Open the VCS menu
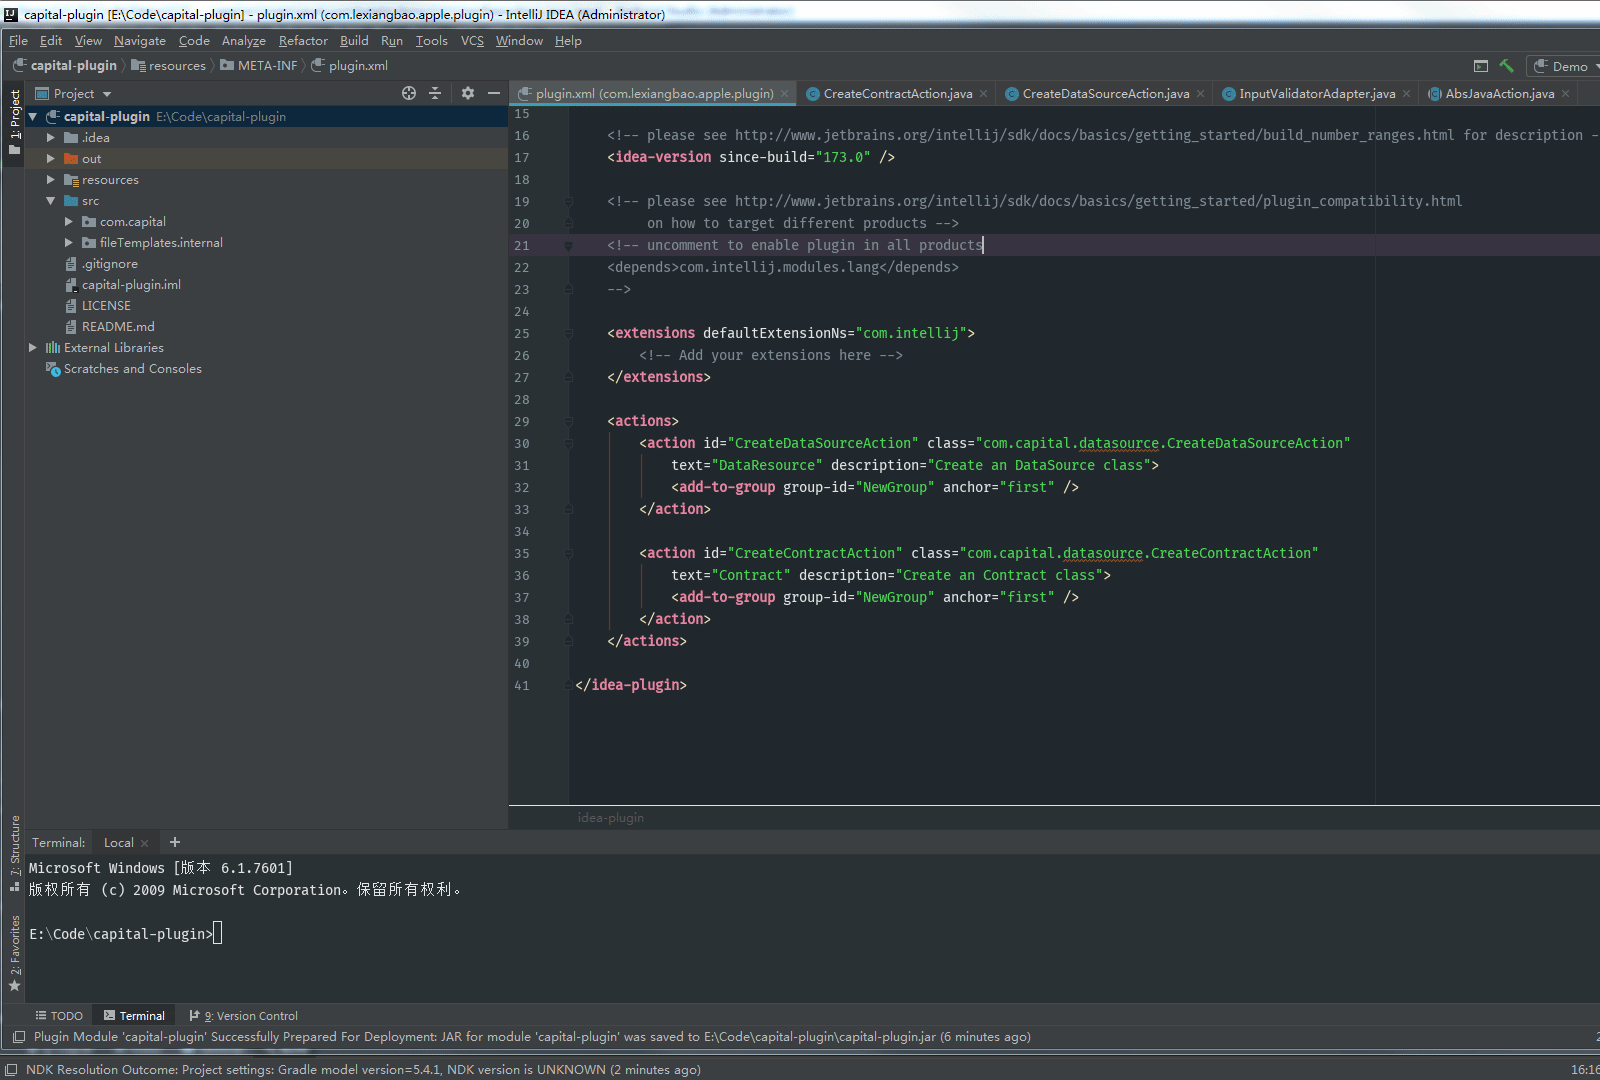This screenshot has width=1600, height=1080. coord(472,41)
